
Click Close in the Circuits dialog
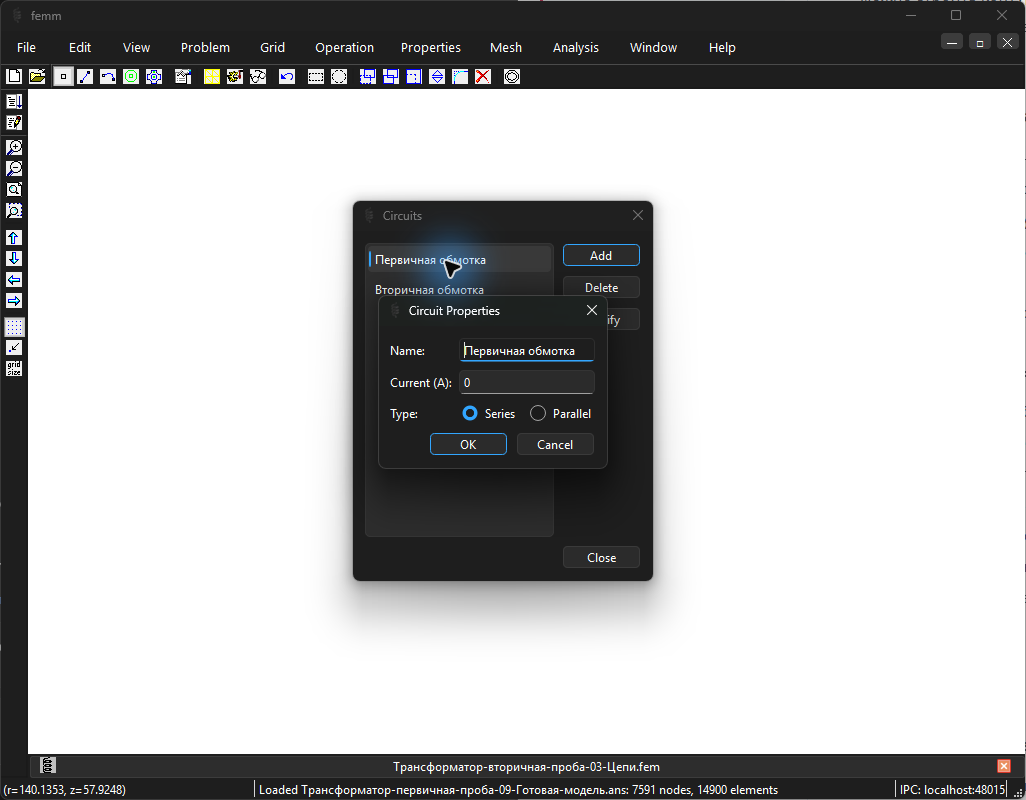(x=601, y=557)
